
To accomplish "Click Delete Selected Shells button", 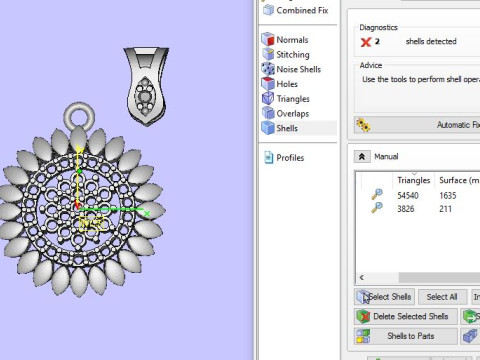I will tap(406, 316).
